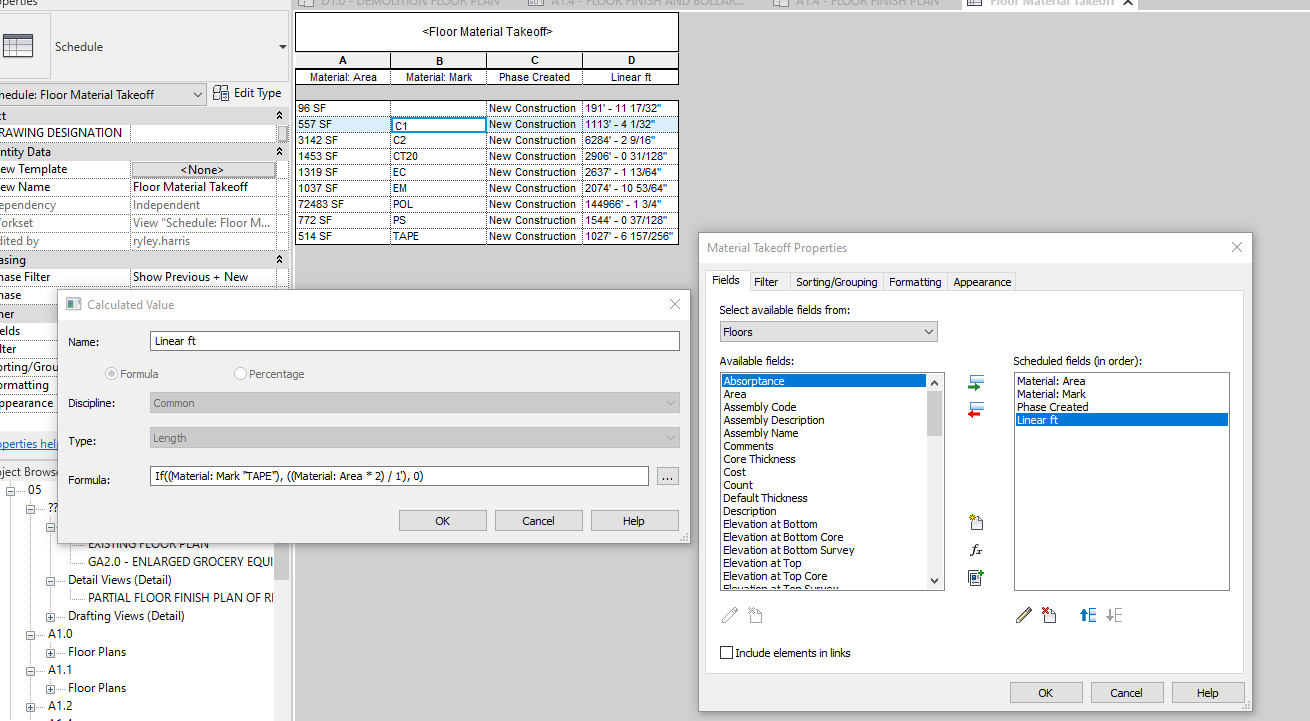Click the move parameter down icon

tap(1114, 615)
